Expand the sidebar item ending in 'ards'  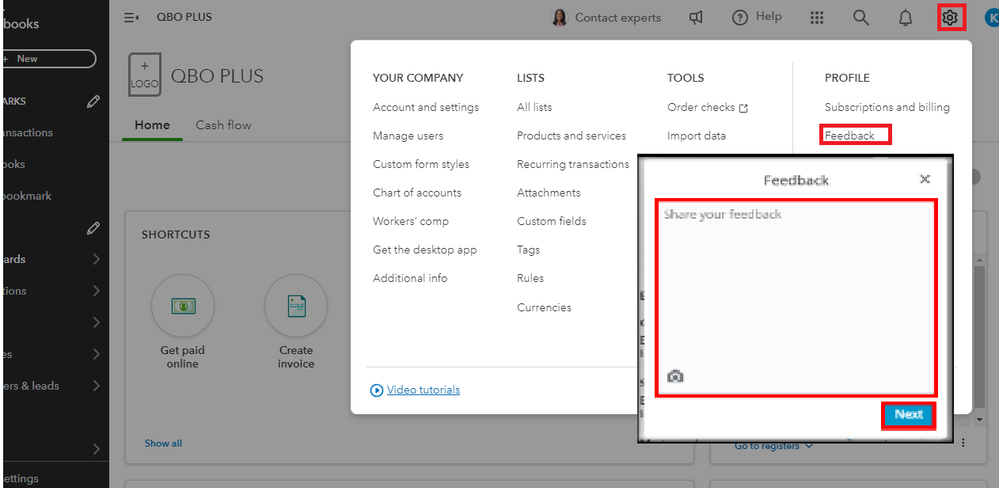[96, 259]
